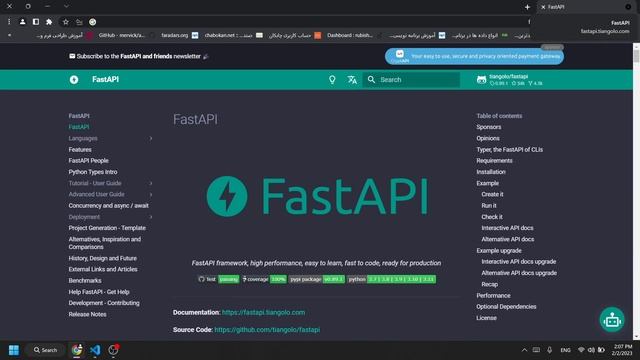Screen dimensions: 640x360
Task: Click the search magnifier icon in header
Action: 371,80
